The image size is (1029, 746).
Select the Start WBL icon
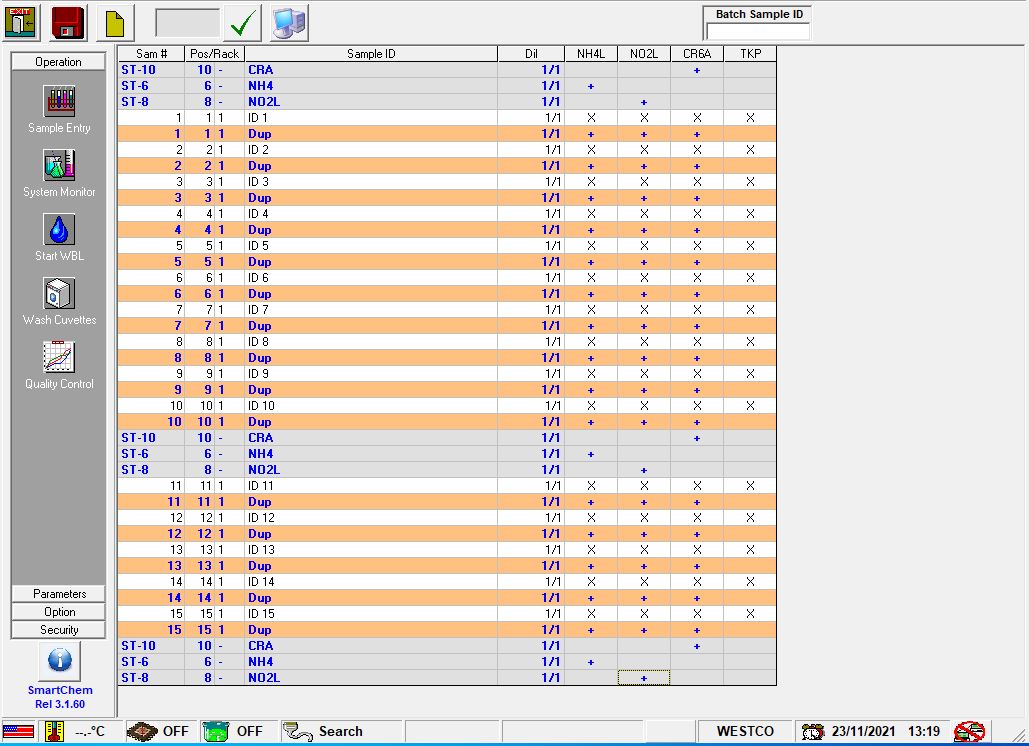59,230
